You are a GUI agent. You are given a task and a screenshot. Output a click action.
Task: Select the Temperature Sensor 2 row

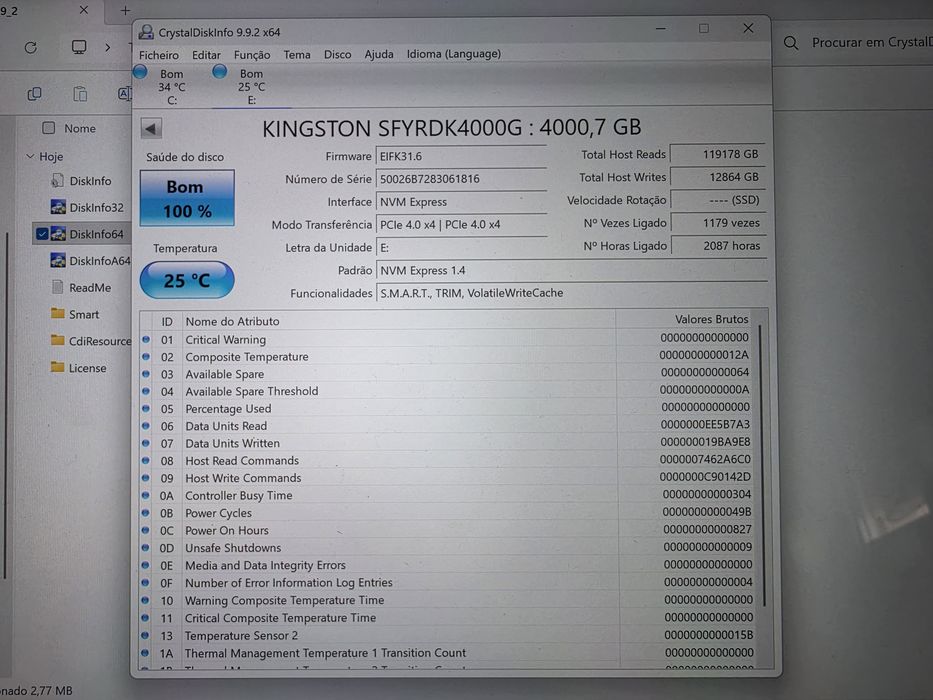click(447, 635)
